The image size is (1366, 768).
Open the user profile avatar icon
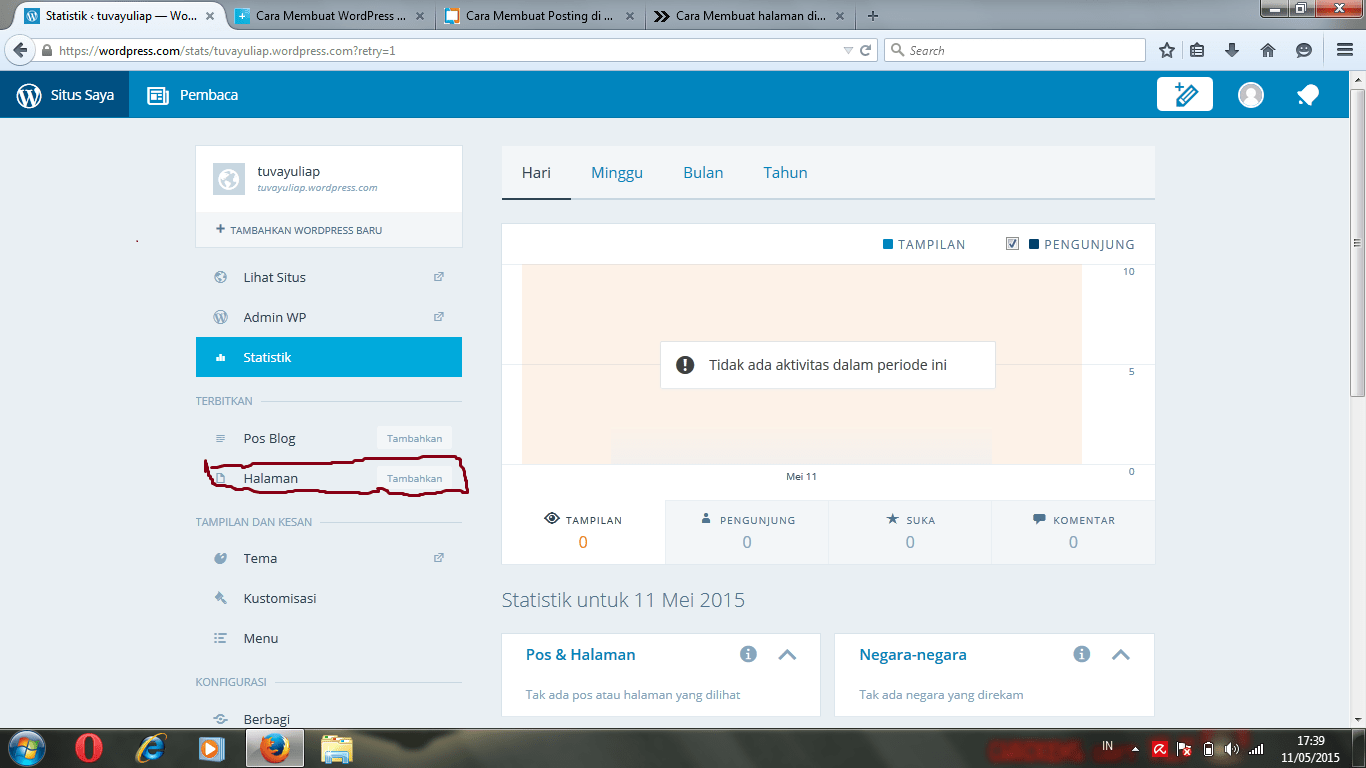1251,95
